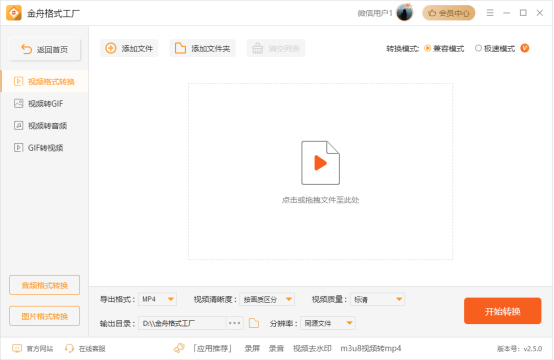Expand the 视频质量 dropdown
This screenshot has width=554, height=360.
pyautogui.click(x=377, y=299)
